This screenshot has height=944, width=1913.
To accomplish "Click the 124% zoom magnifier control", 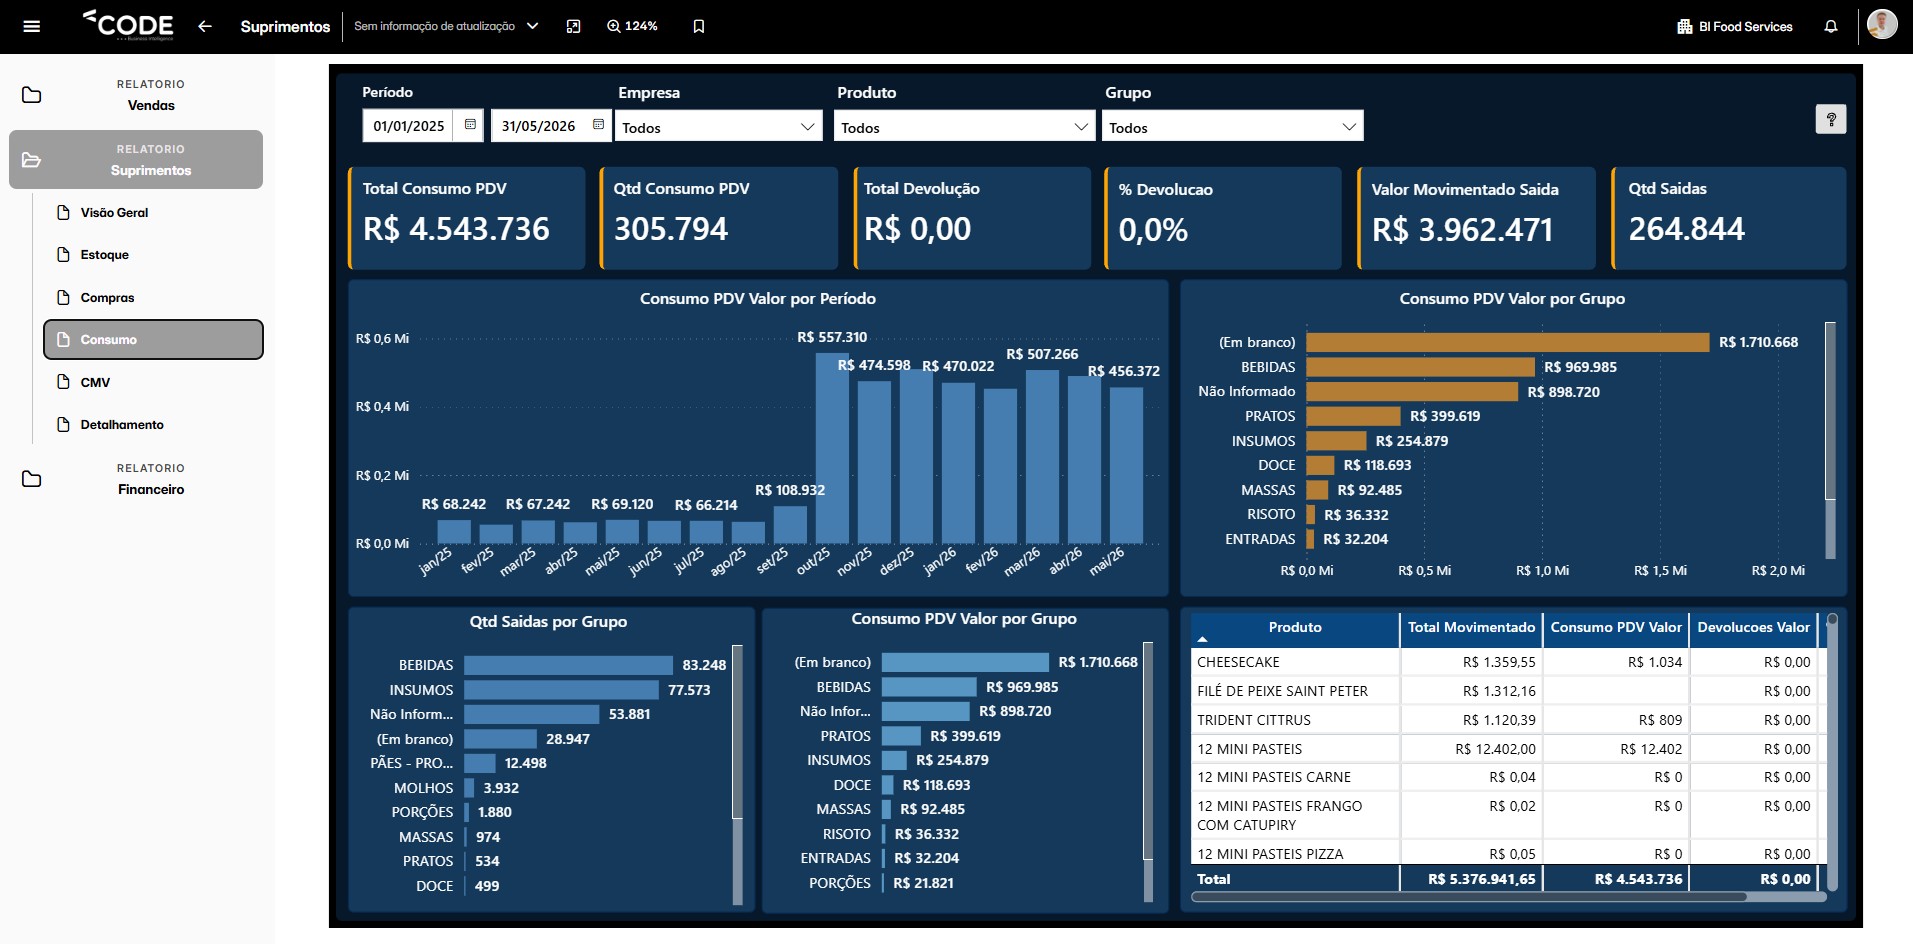I will (x=632, y=26).
